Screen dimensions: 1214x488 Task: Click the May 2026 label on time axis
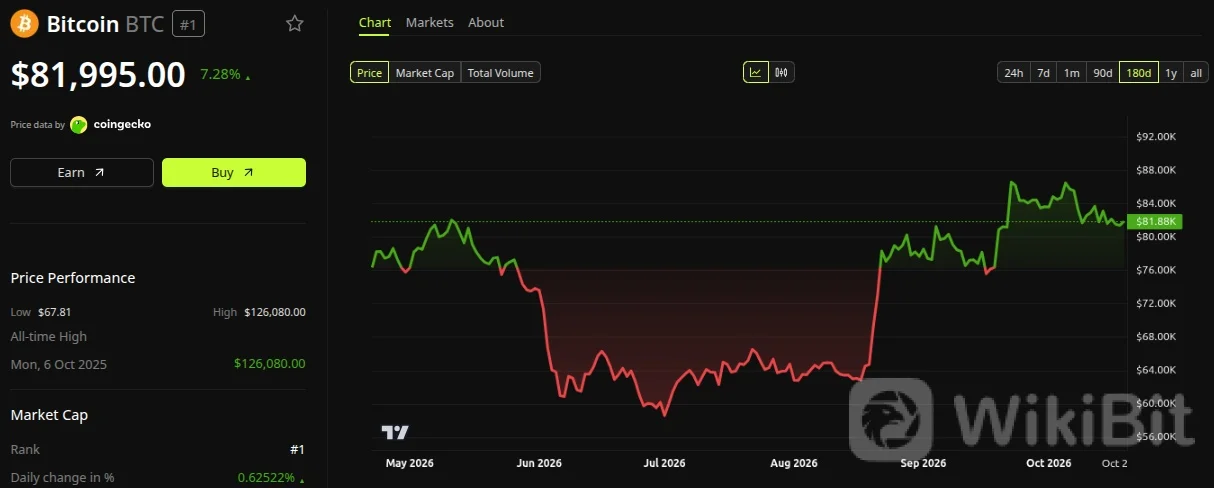409,463
